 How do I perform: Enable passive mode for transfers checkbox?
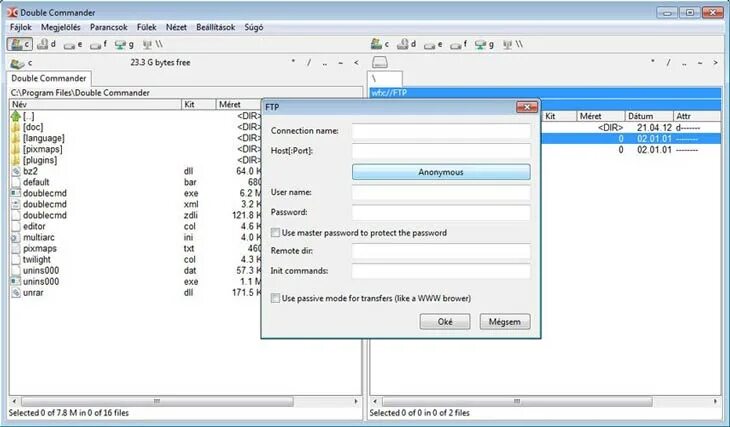click(x=276, y=298)
